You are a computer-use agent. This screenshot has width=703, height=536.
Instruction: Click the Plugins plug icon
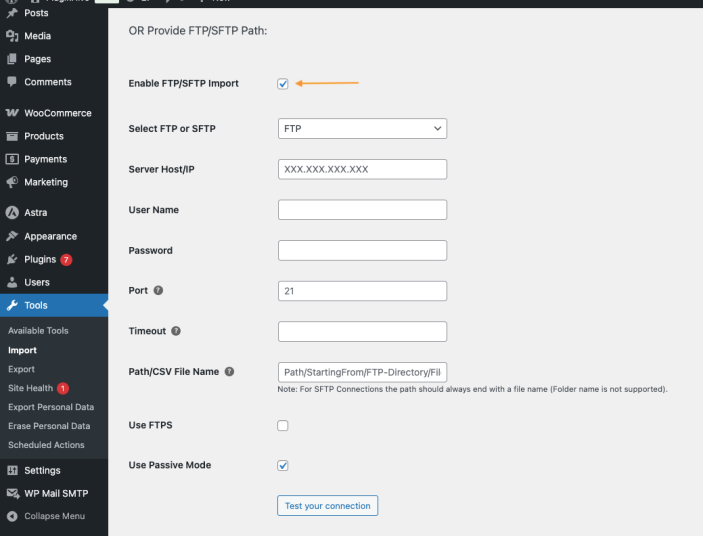click(x=12, y=259)
